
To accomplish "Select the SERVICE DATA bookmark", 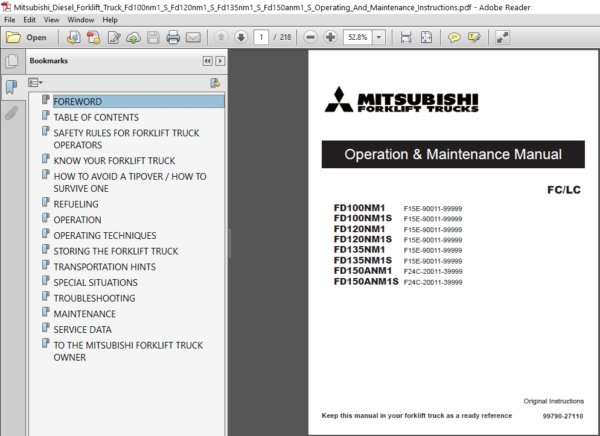I will coord(82,330).
